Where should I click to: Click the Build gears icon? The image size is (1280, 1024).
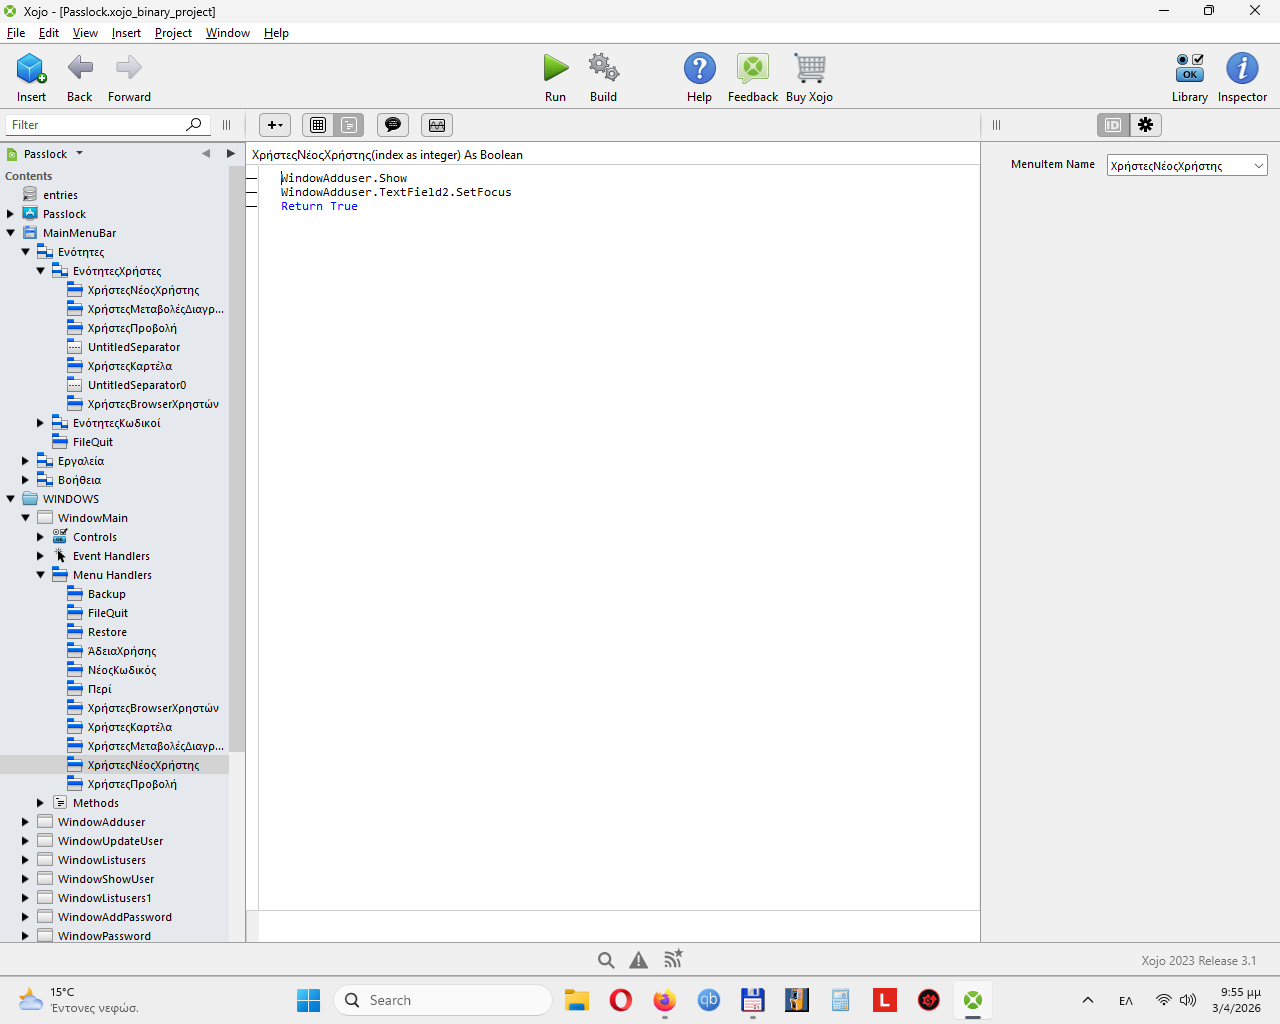pos(603,69)
